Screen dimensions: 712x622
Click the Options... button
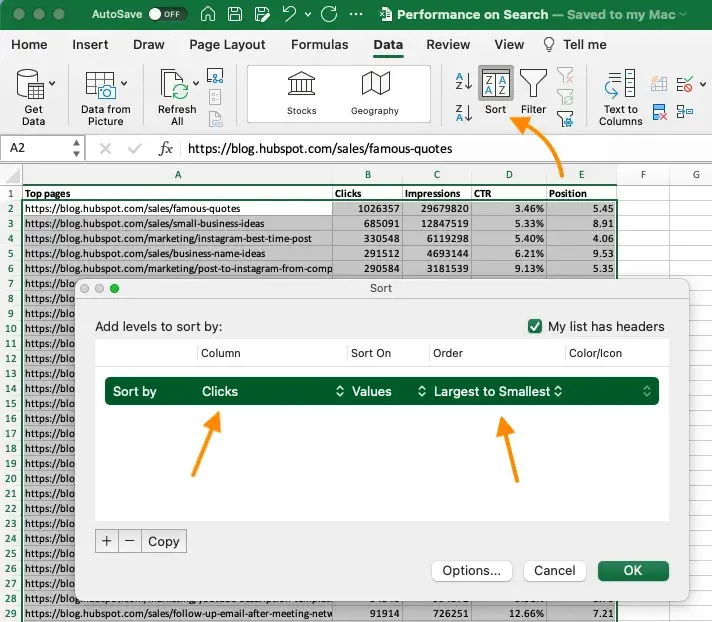click(x=472, y=570)
